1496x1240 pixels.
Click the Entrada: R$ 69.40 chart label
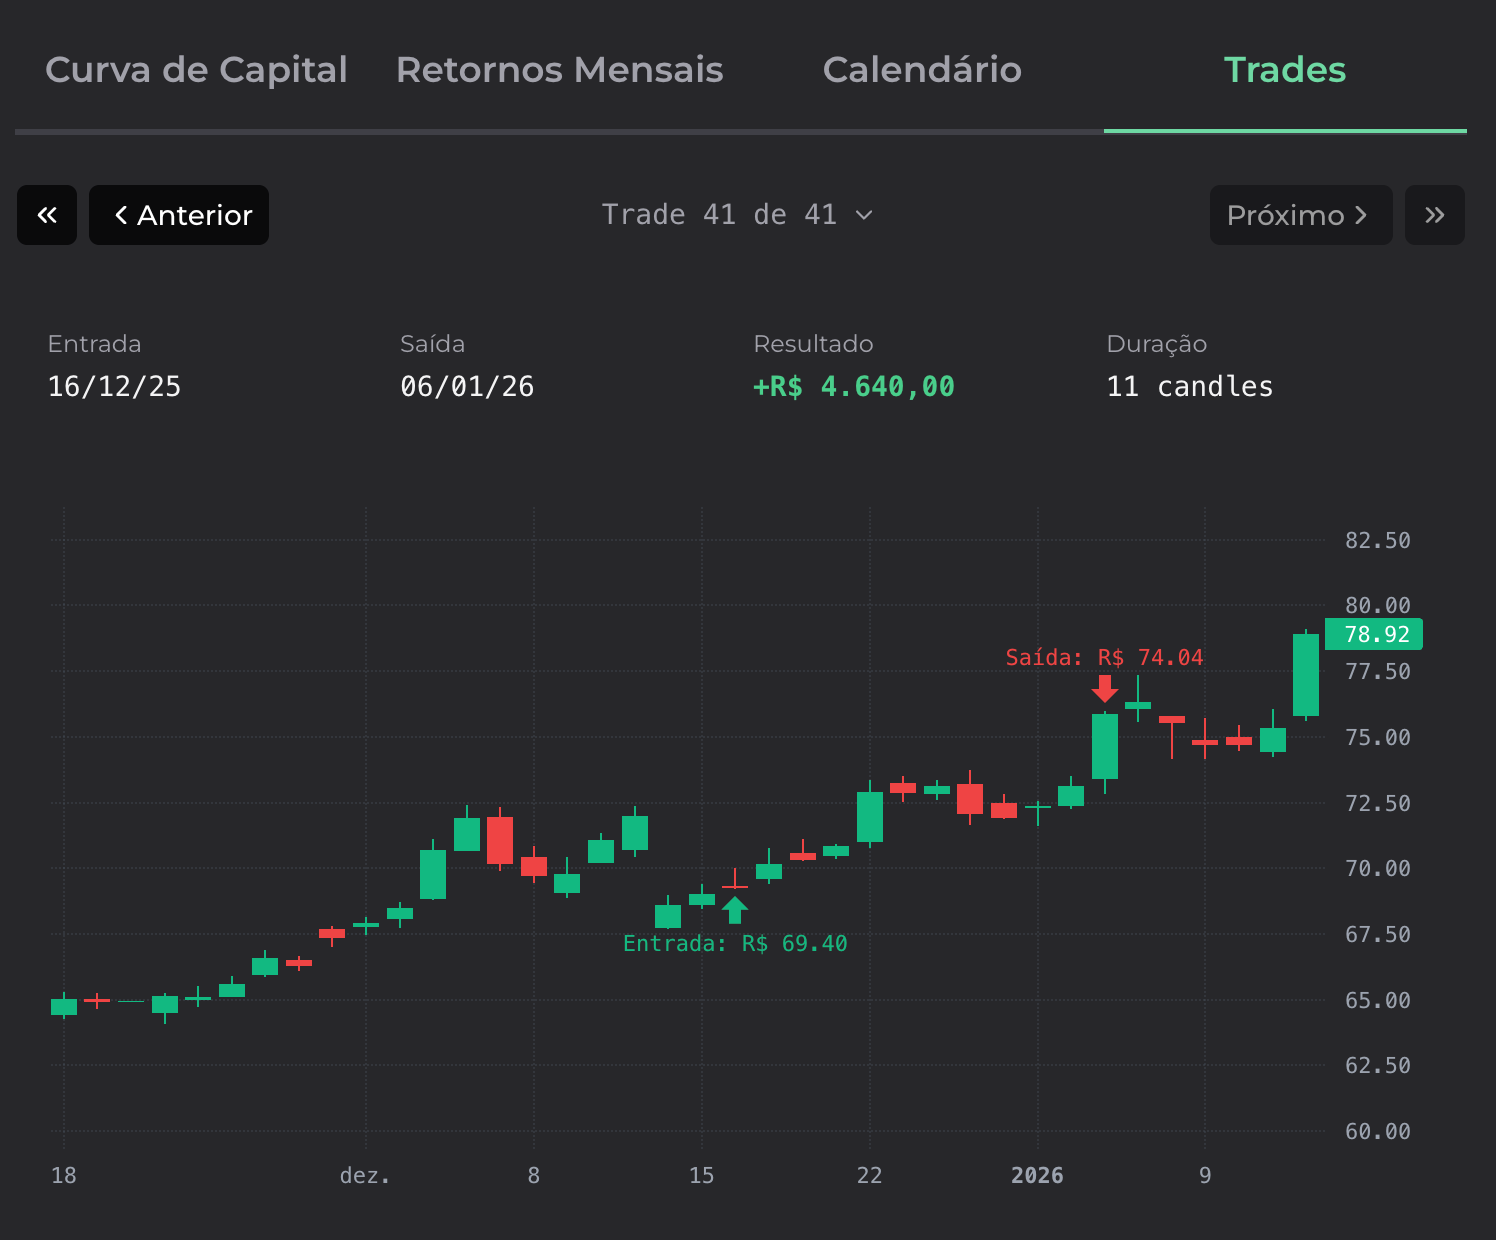735,944
